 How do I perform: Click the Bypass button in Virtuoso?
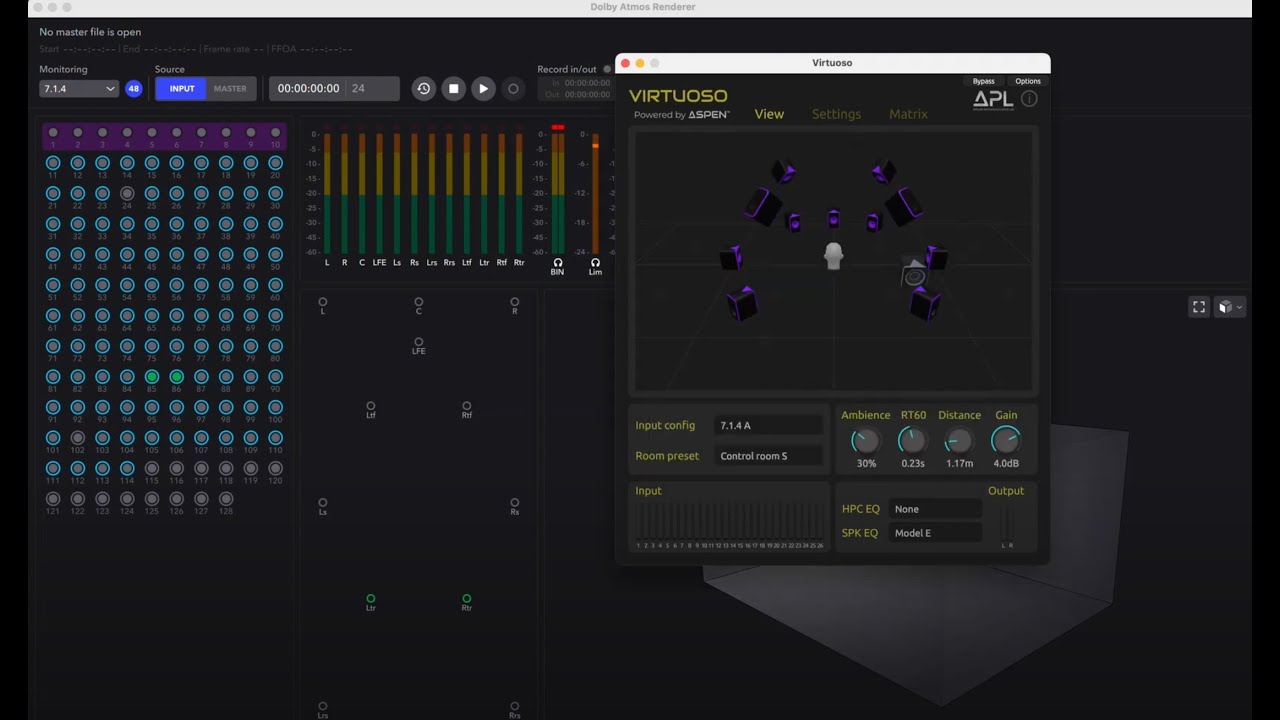click(984, 81)
